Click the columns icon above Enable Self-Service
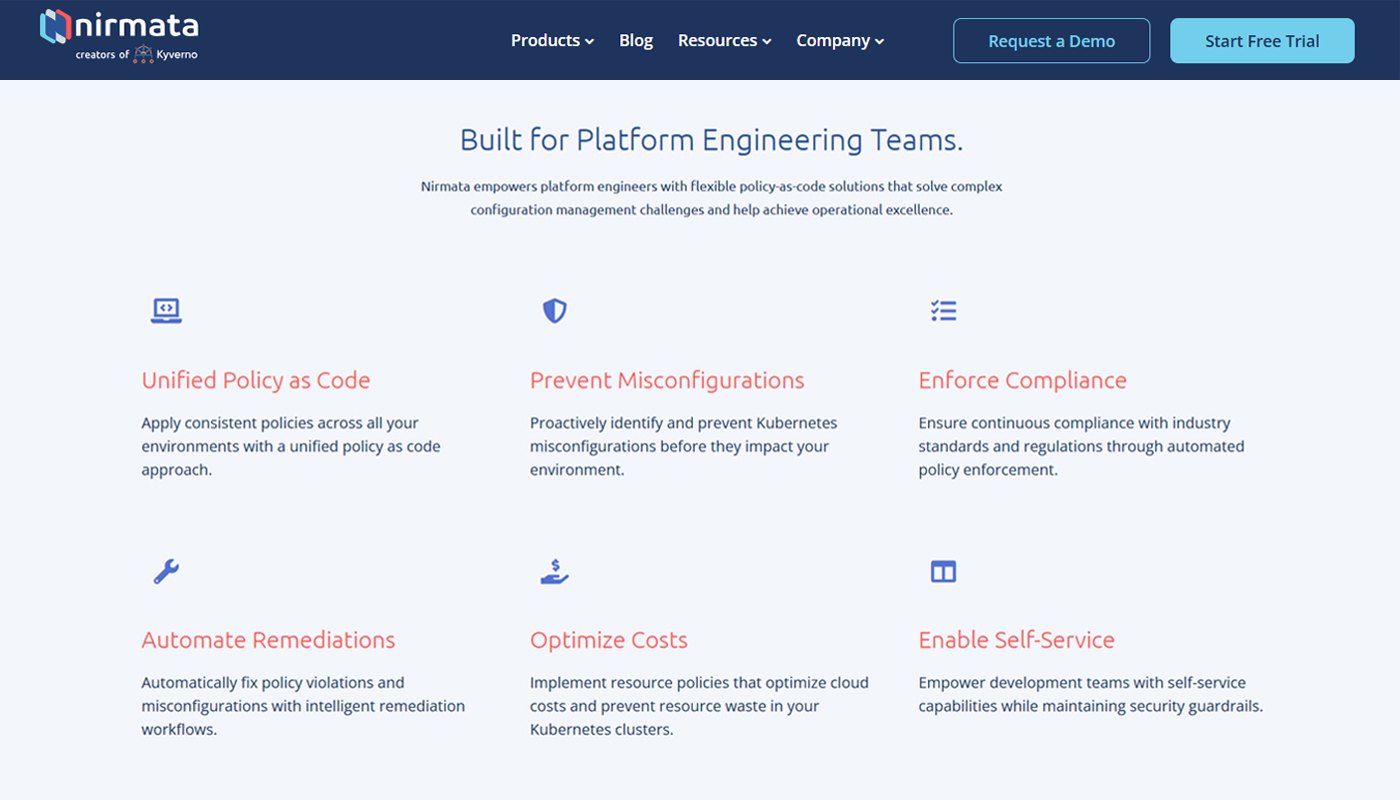1400x800 pixels. (943, 571)
